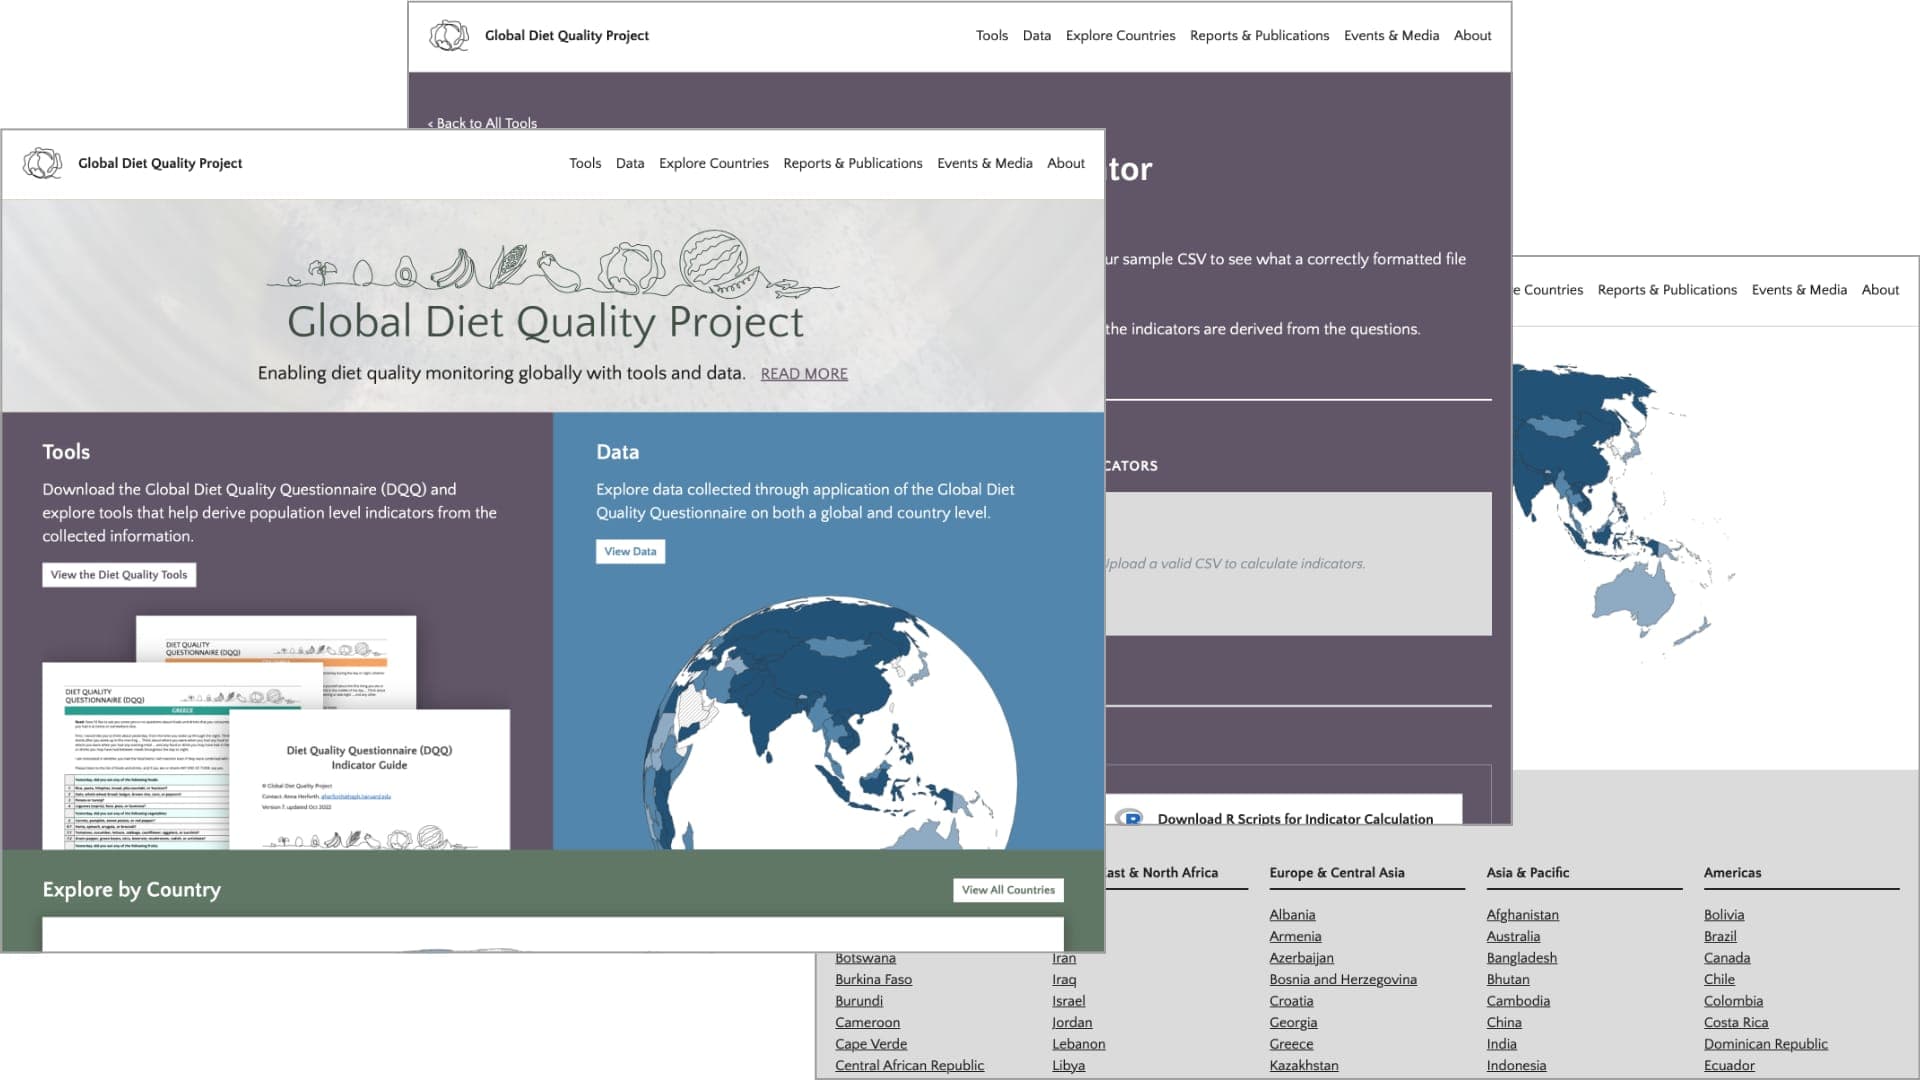
Task: Open the Cambodia country link
Action: (1518, 1001)
